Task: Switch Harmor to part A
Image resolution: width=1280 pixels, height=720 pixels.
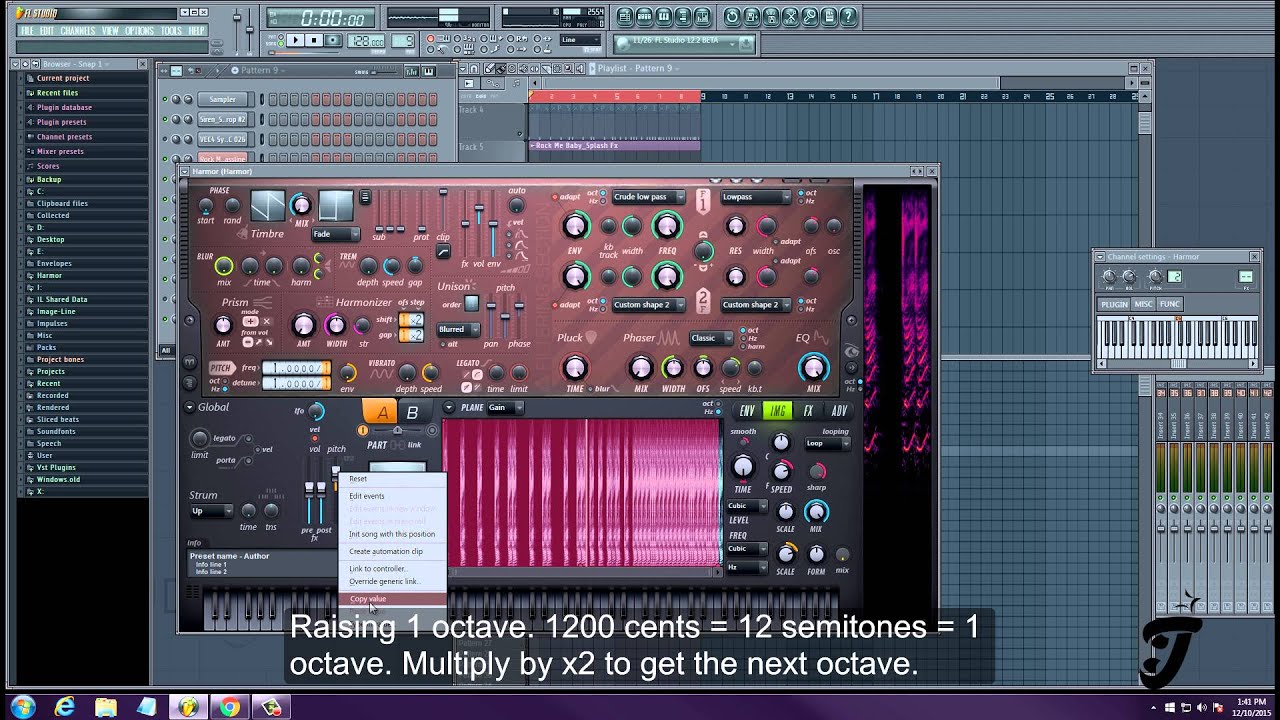Action: click(x=381, y=412)
